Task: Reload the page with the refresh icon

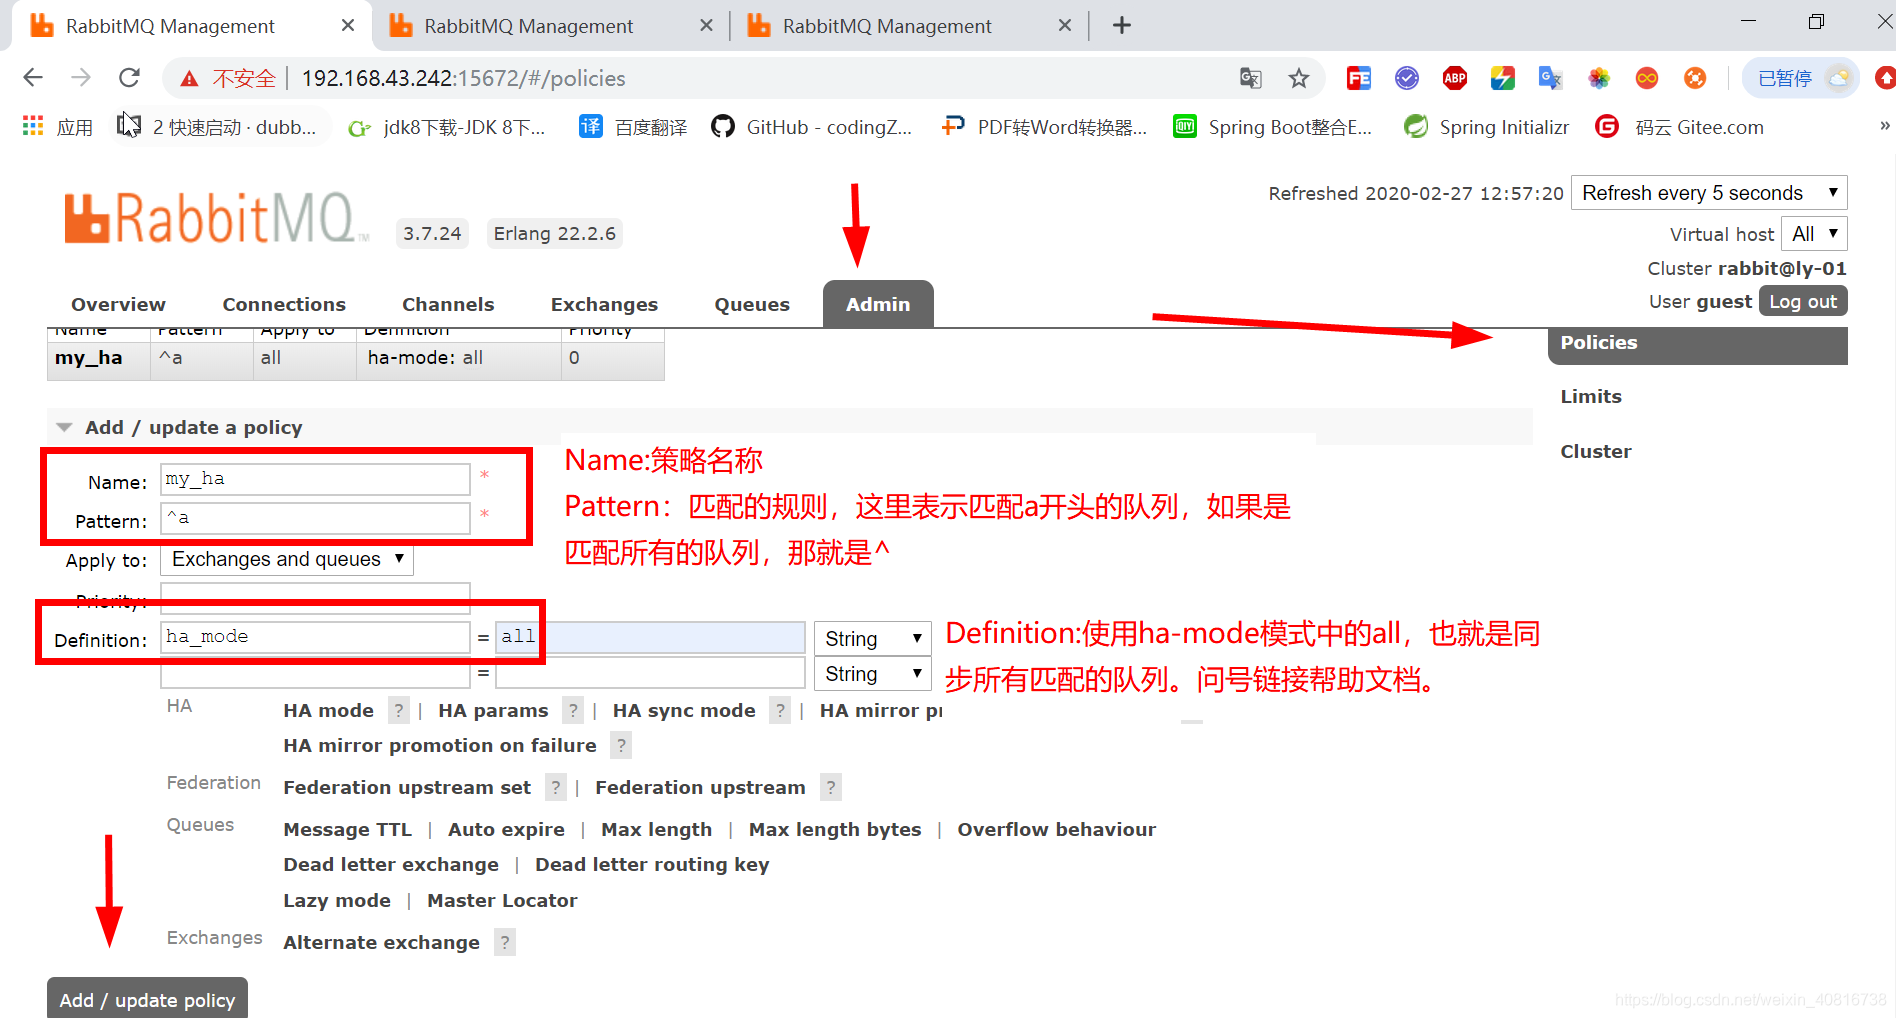Action: [129, 78]
